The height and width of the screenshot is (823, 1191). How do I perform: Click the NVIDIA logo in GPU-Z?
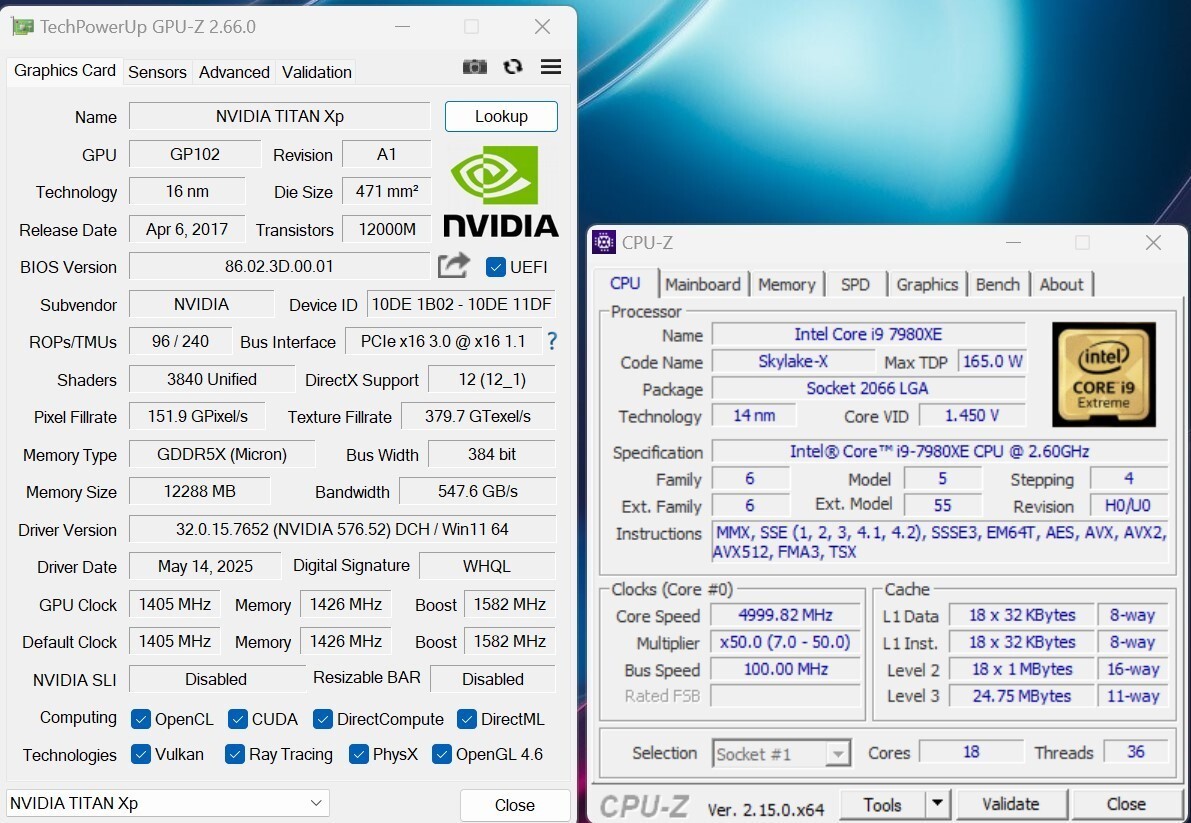pos(501,191)
